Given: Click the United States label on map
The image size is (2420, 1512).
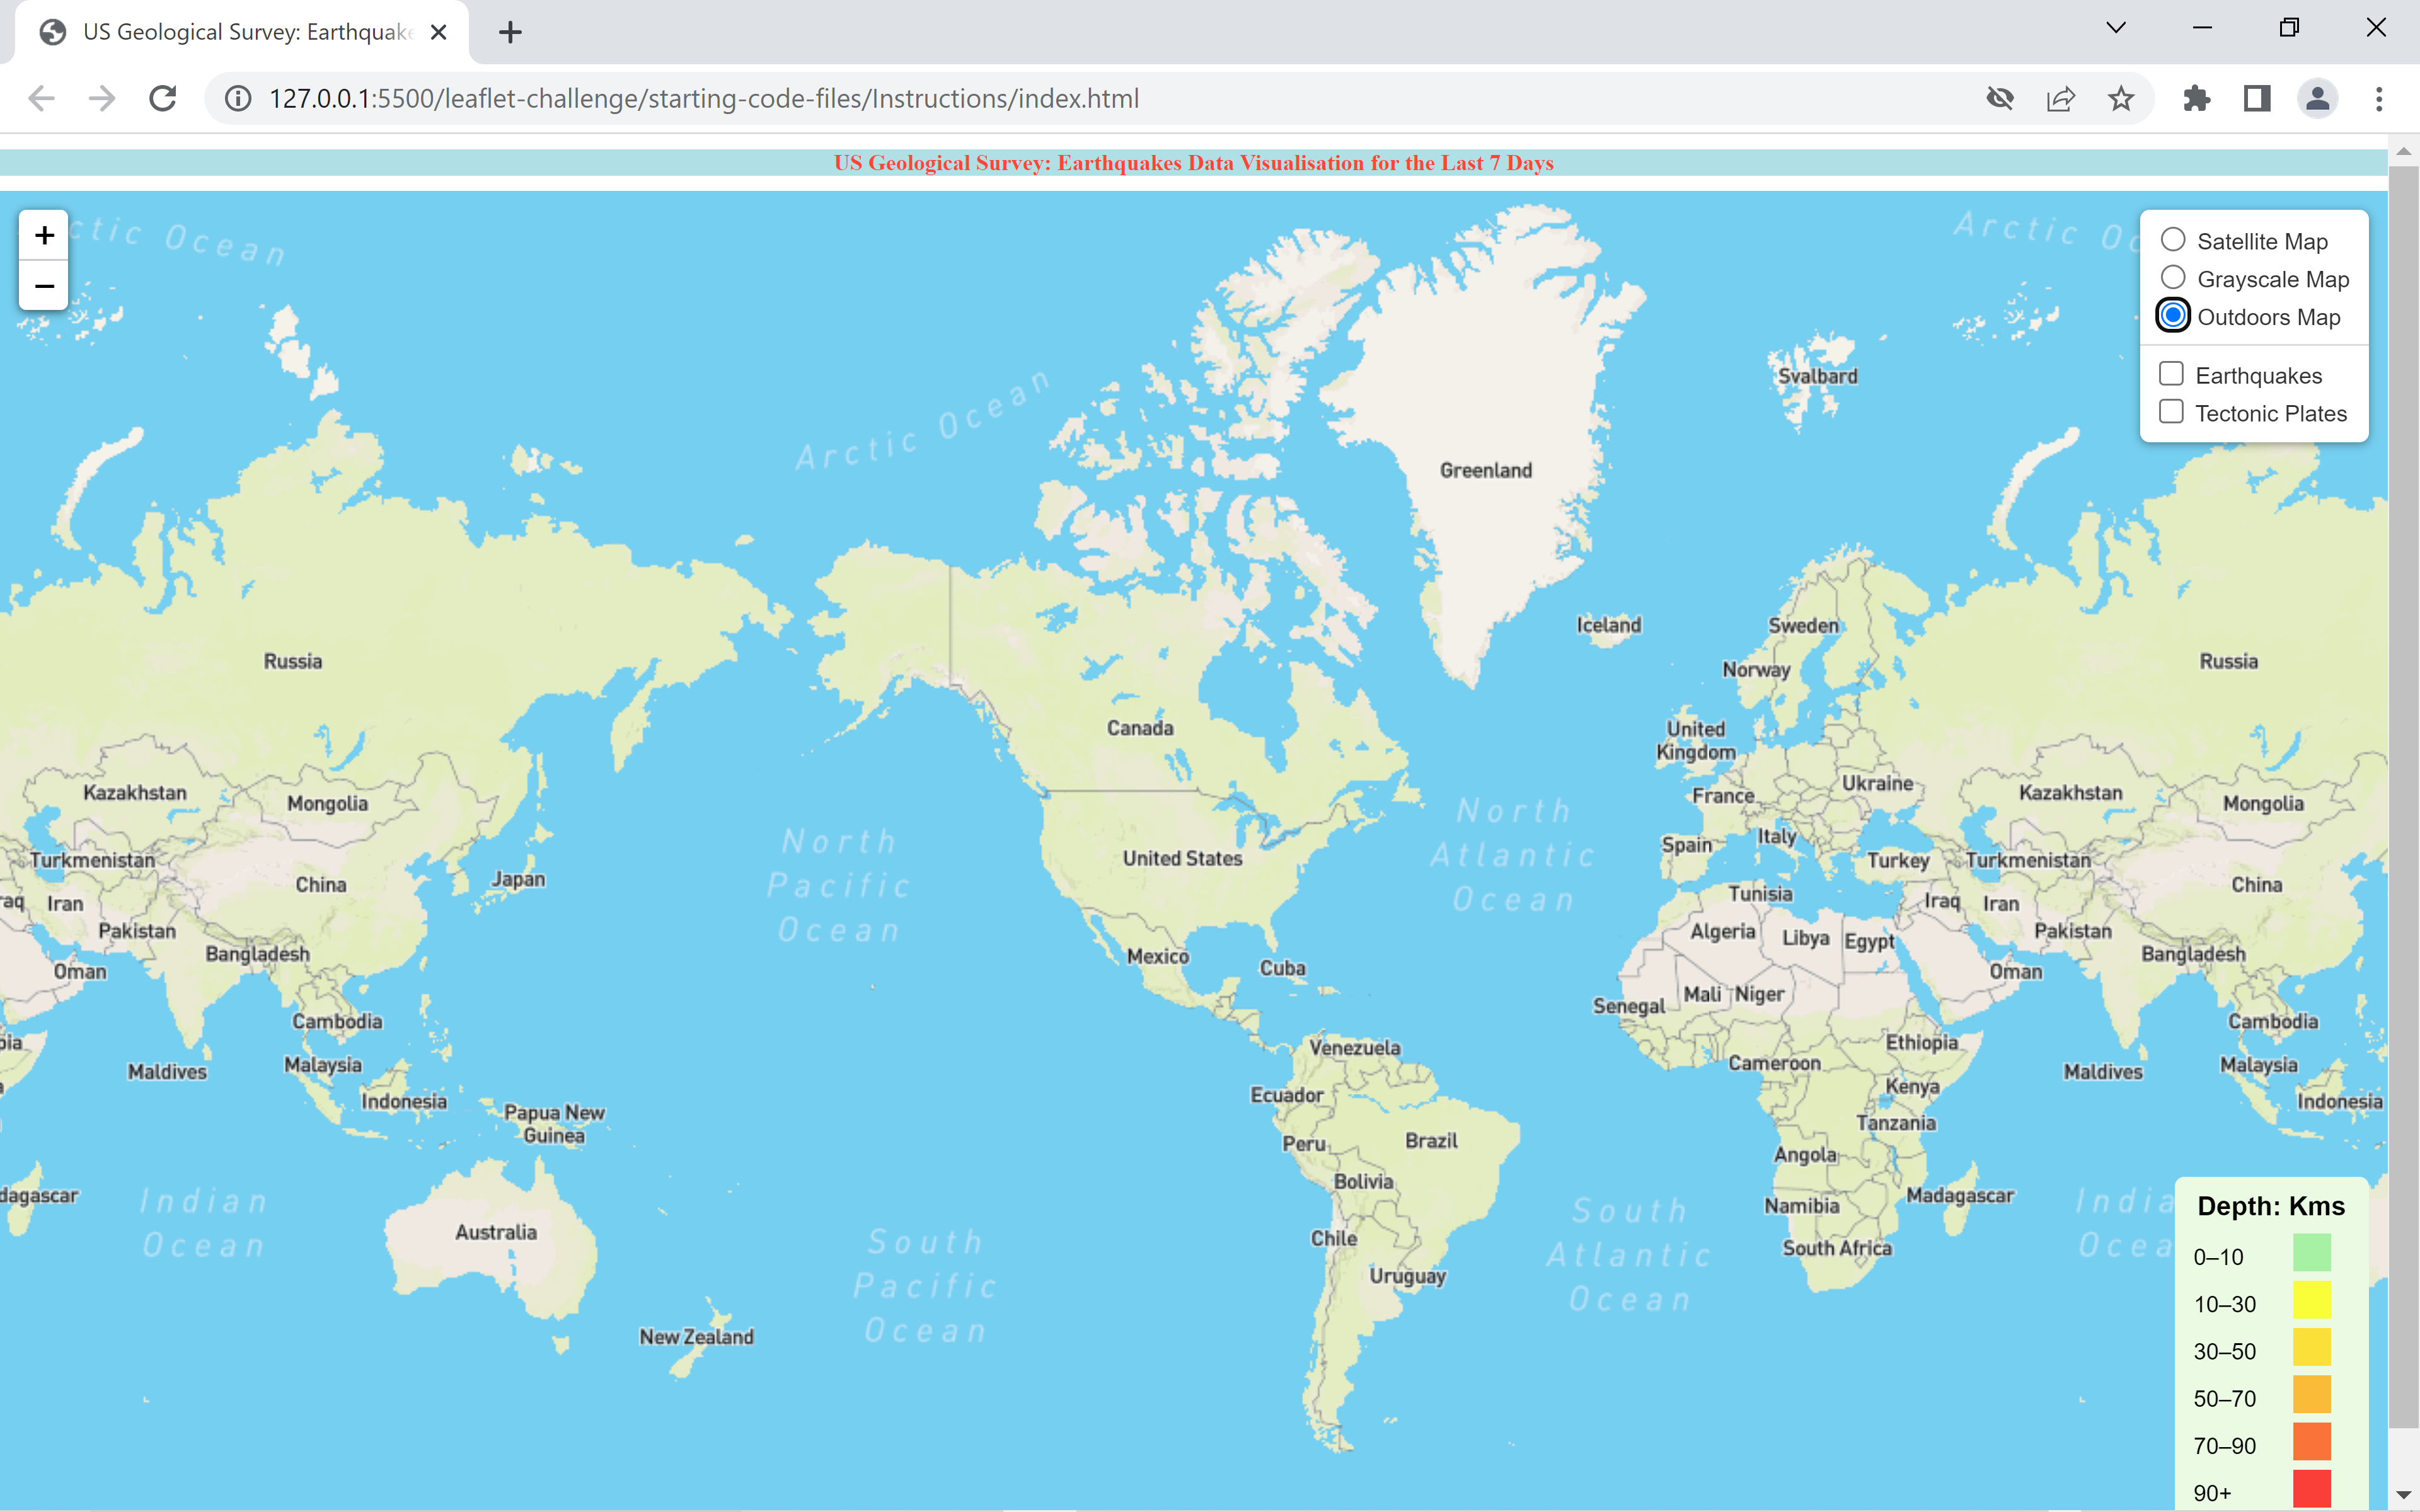Looking at the screenshot, I should tap(1183, 858).
